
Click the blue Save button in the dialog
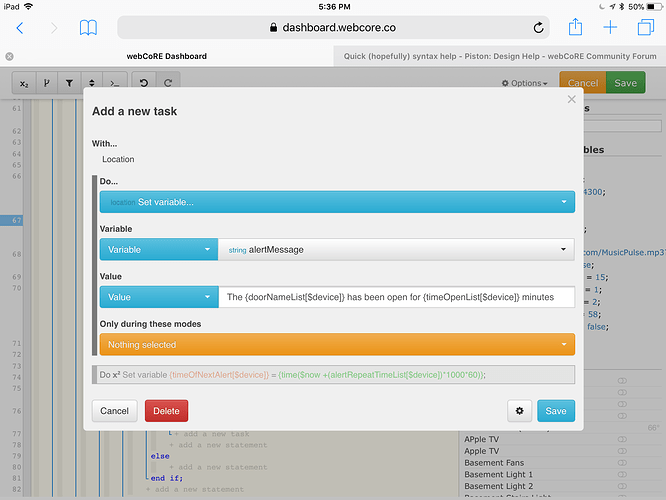coord(556,411)
